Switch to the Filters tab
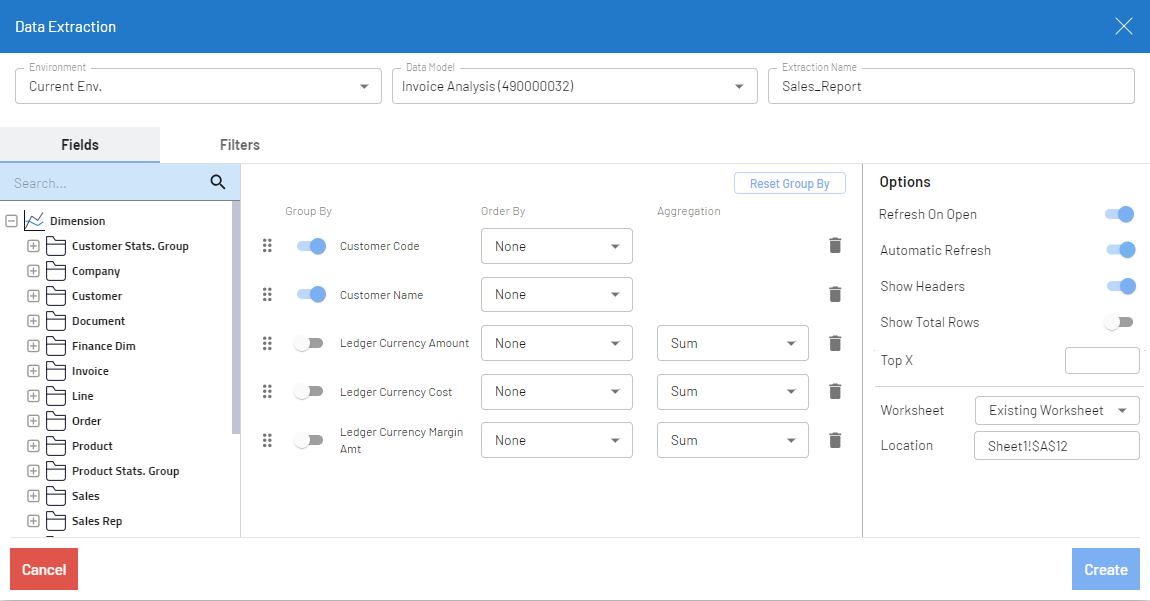This screenshot has height=601, width=1150. tap(240, 145)
